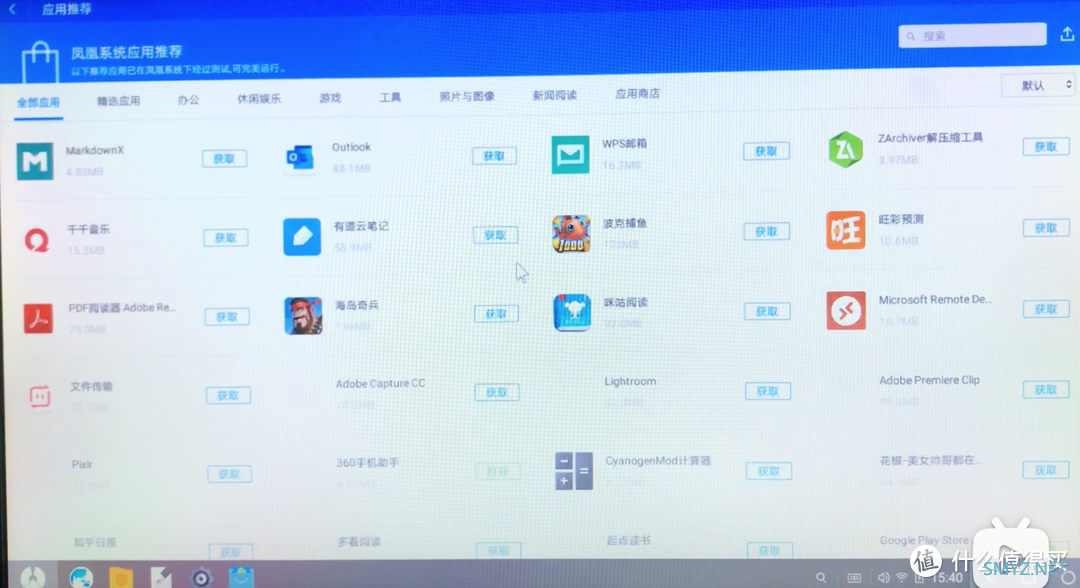Go back using the top-left arrow
Screen dimensions: 1080x588
click(12, 9)
